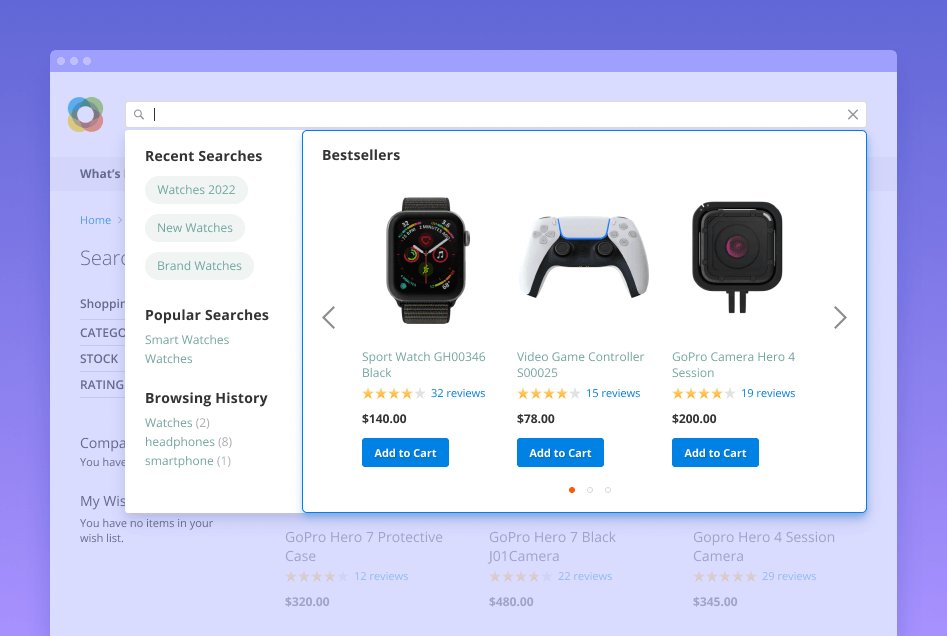Open the Smart Watches popular search

click(x=187, y=340)
